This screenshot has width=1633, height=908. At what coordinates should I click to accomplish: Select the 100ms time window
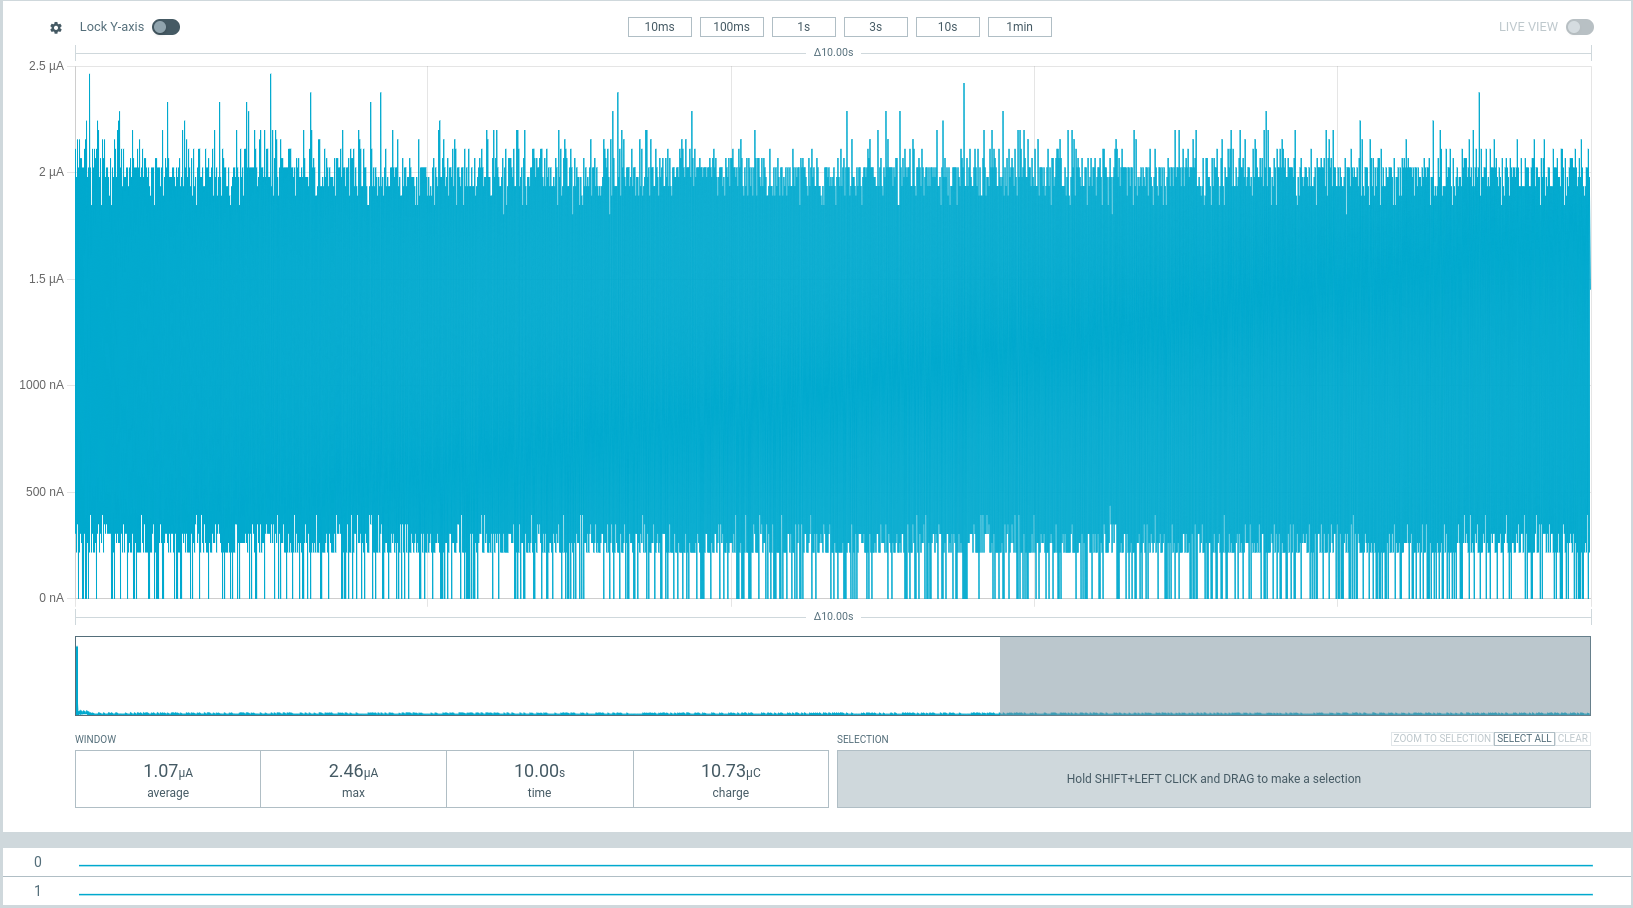point(731,27)
